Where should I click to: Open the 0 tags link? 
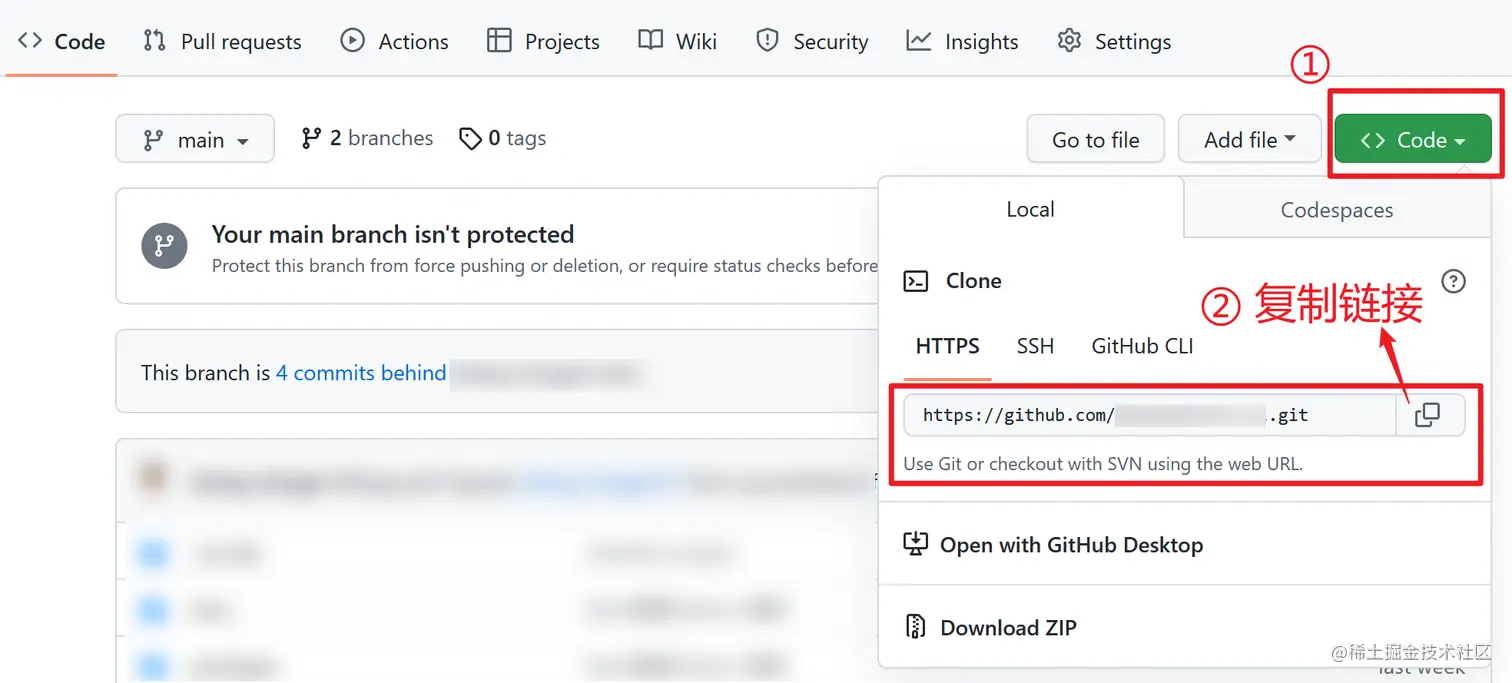pos(502,138)
